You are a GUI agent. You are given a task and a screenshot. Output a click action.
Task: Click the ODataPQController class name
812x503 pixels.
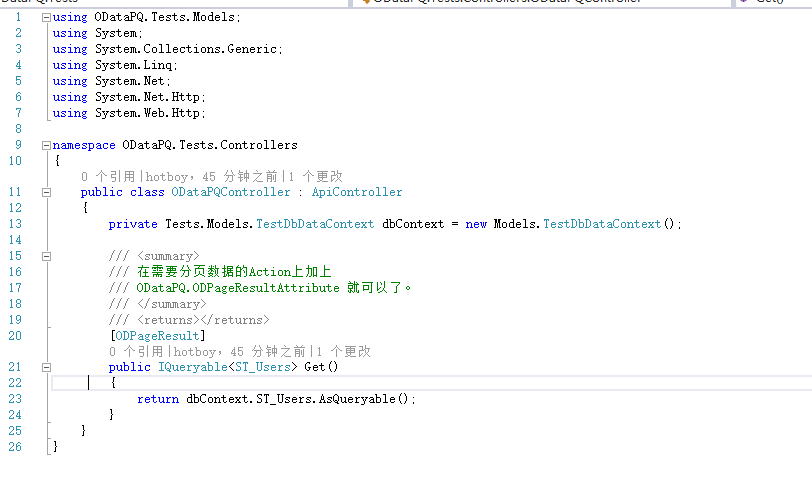[231, 192]
